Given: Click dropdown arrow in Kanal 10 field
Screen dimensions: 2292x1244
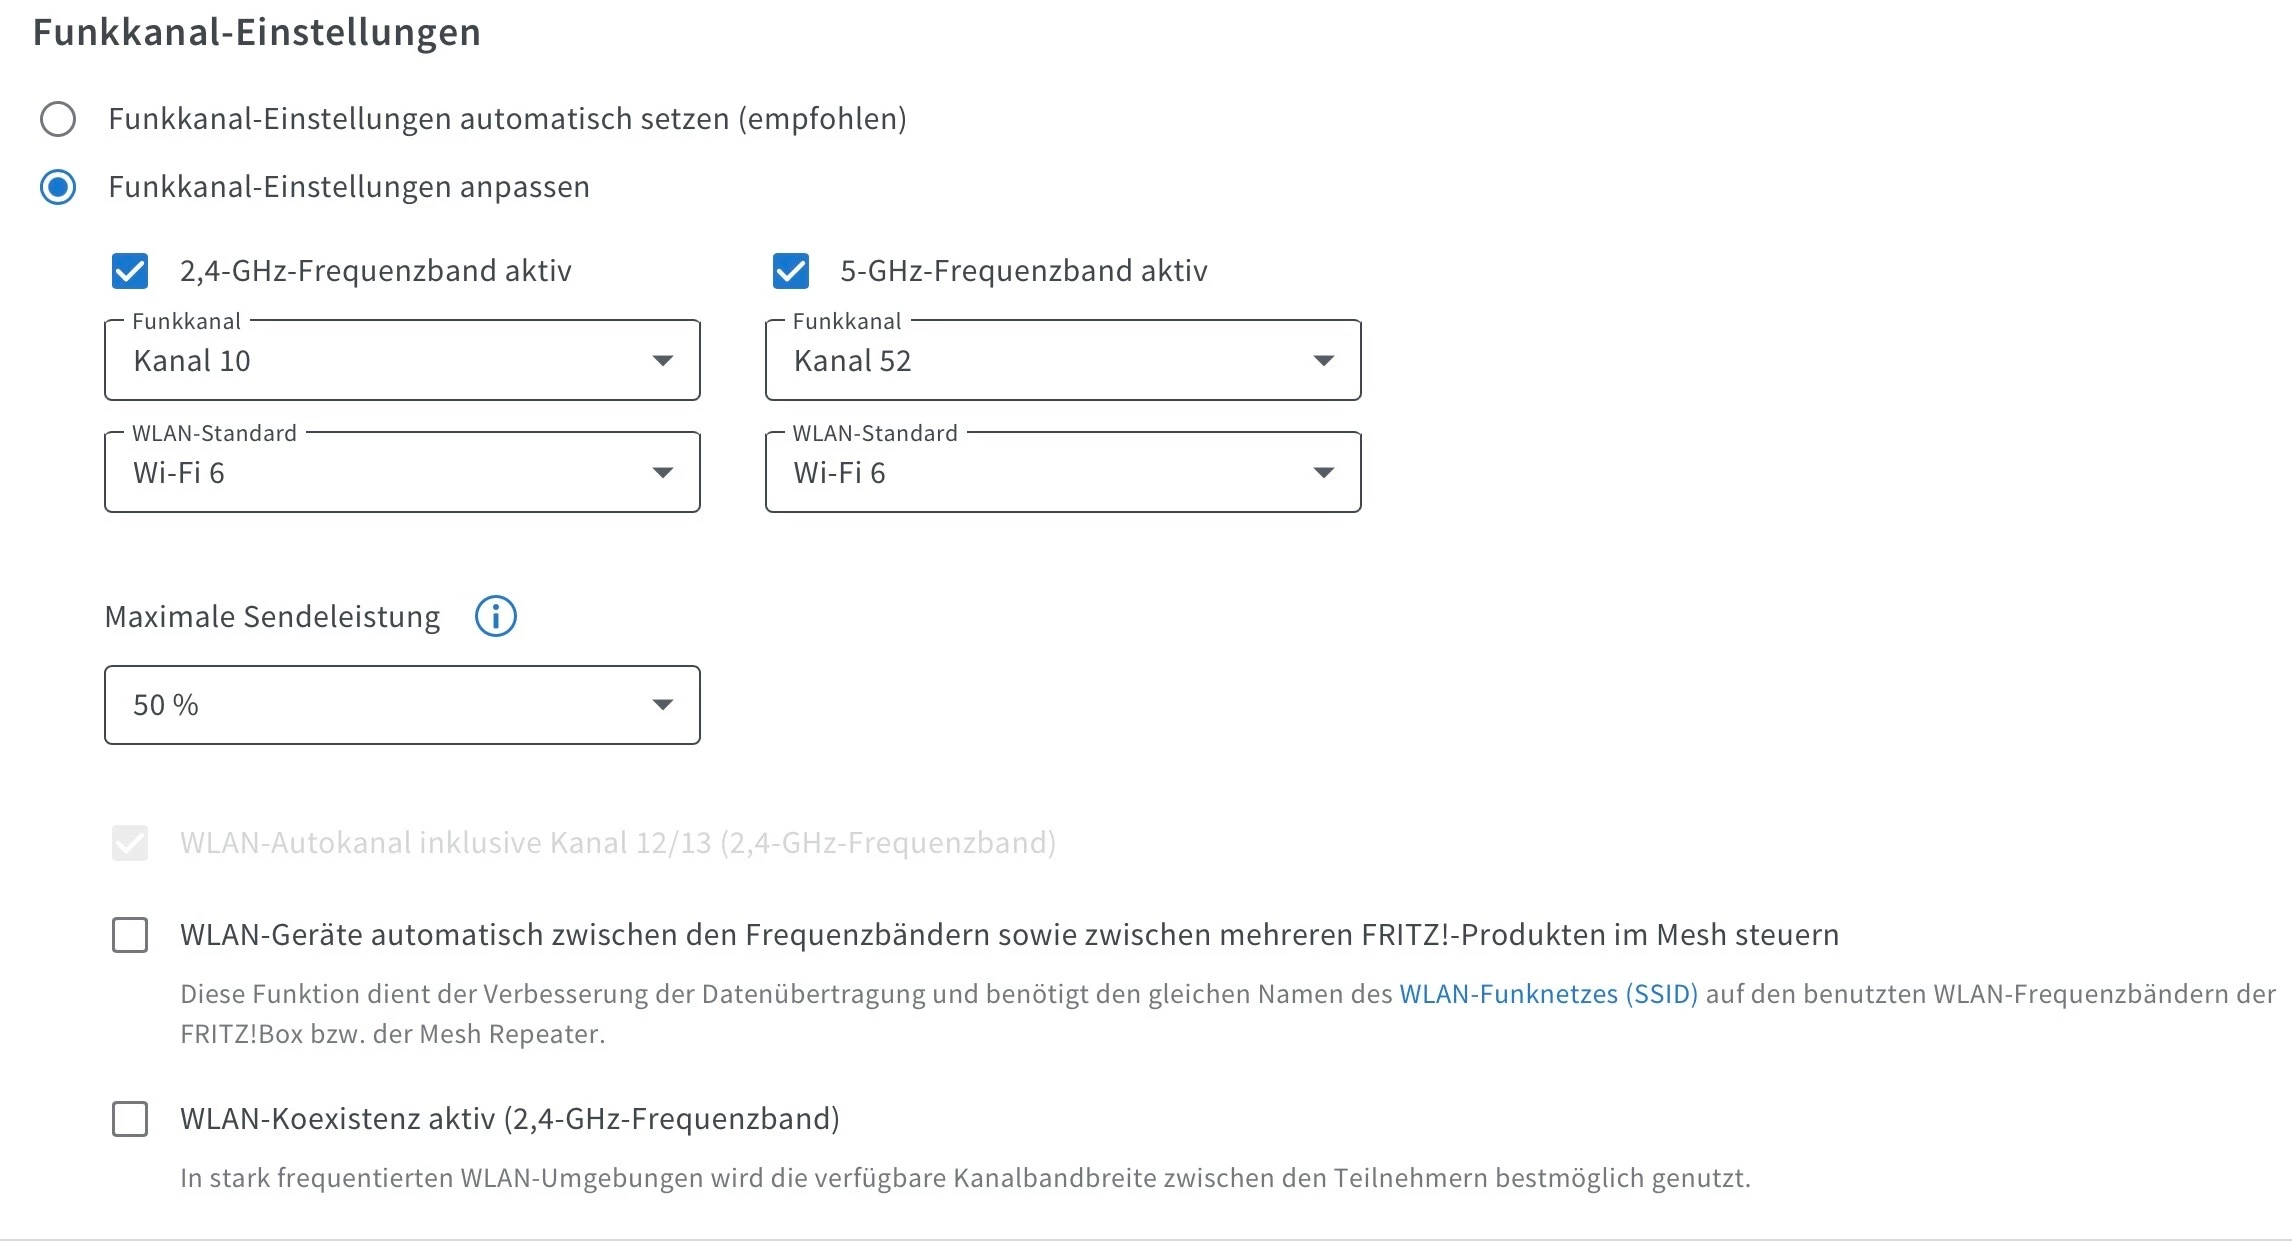Looking at the screenshot, I should tap(662, 361).
